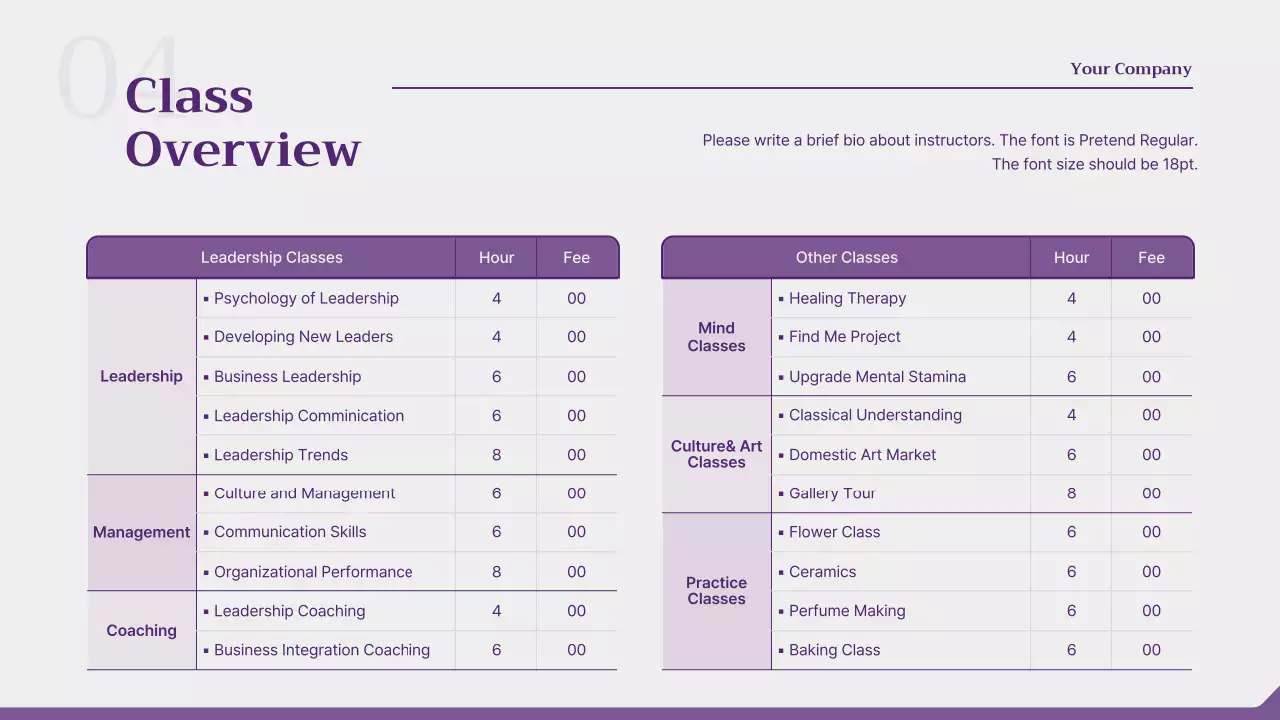Click the 'Developing New Leaders' entry

point(303,337)
